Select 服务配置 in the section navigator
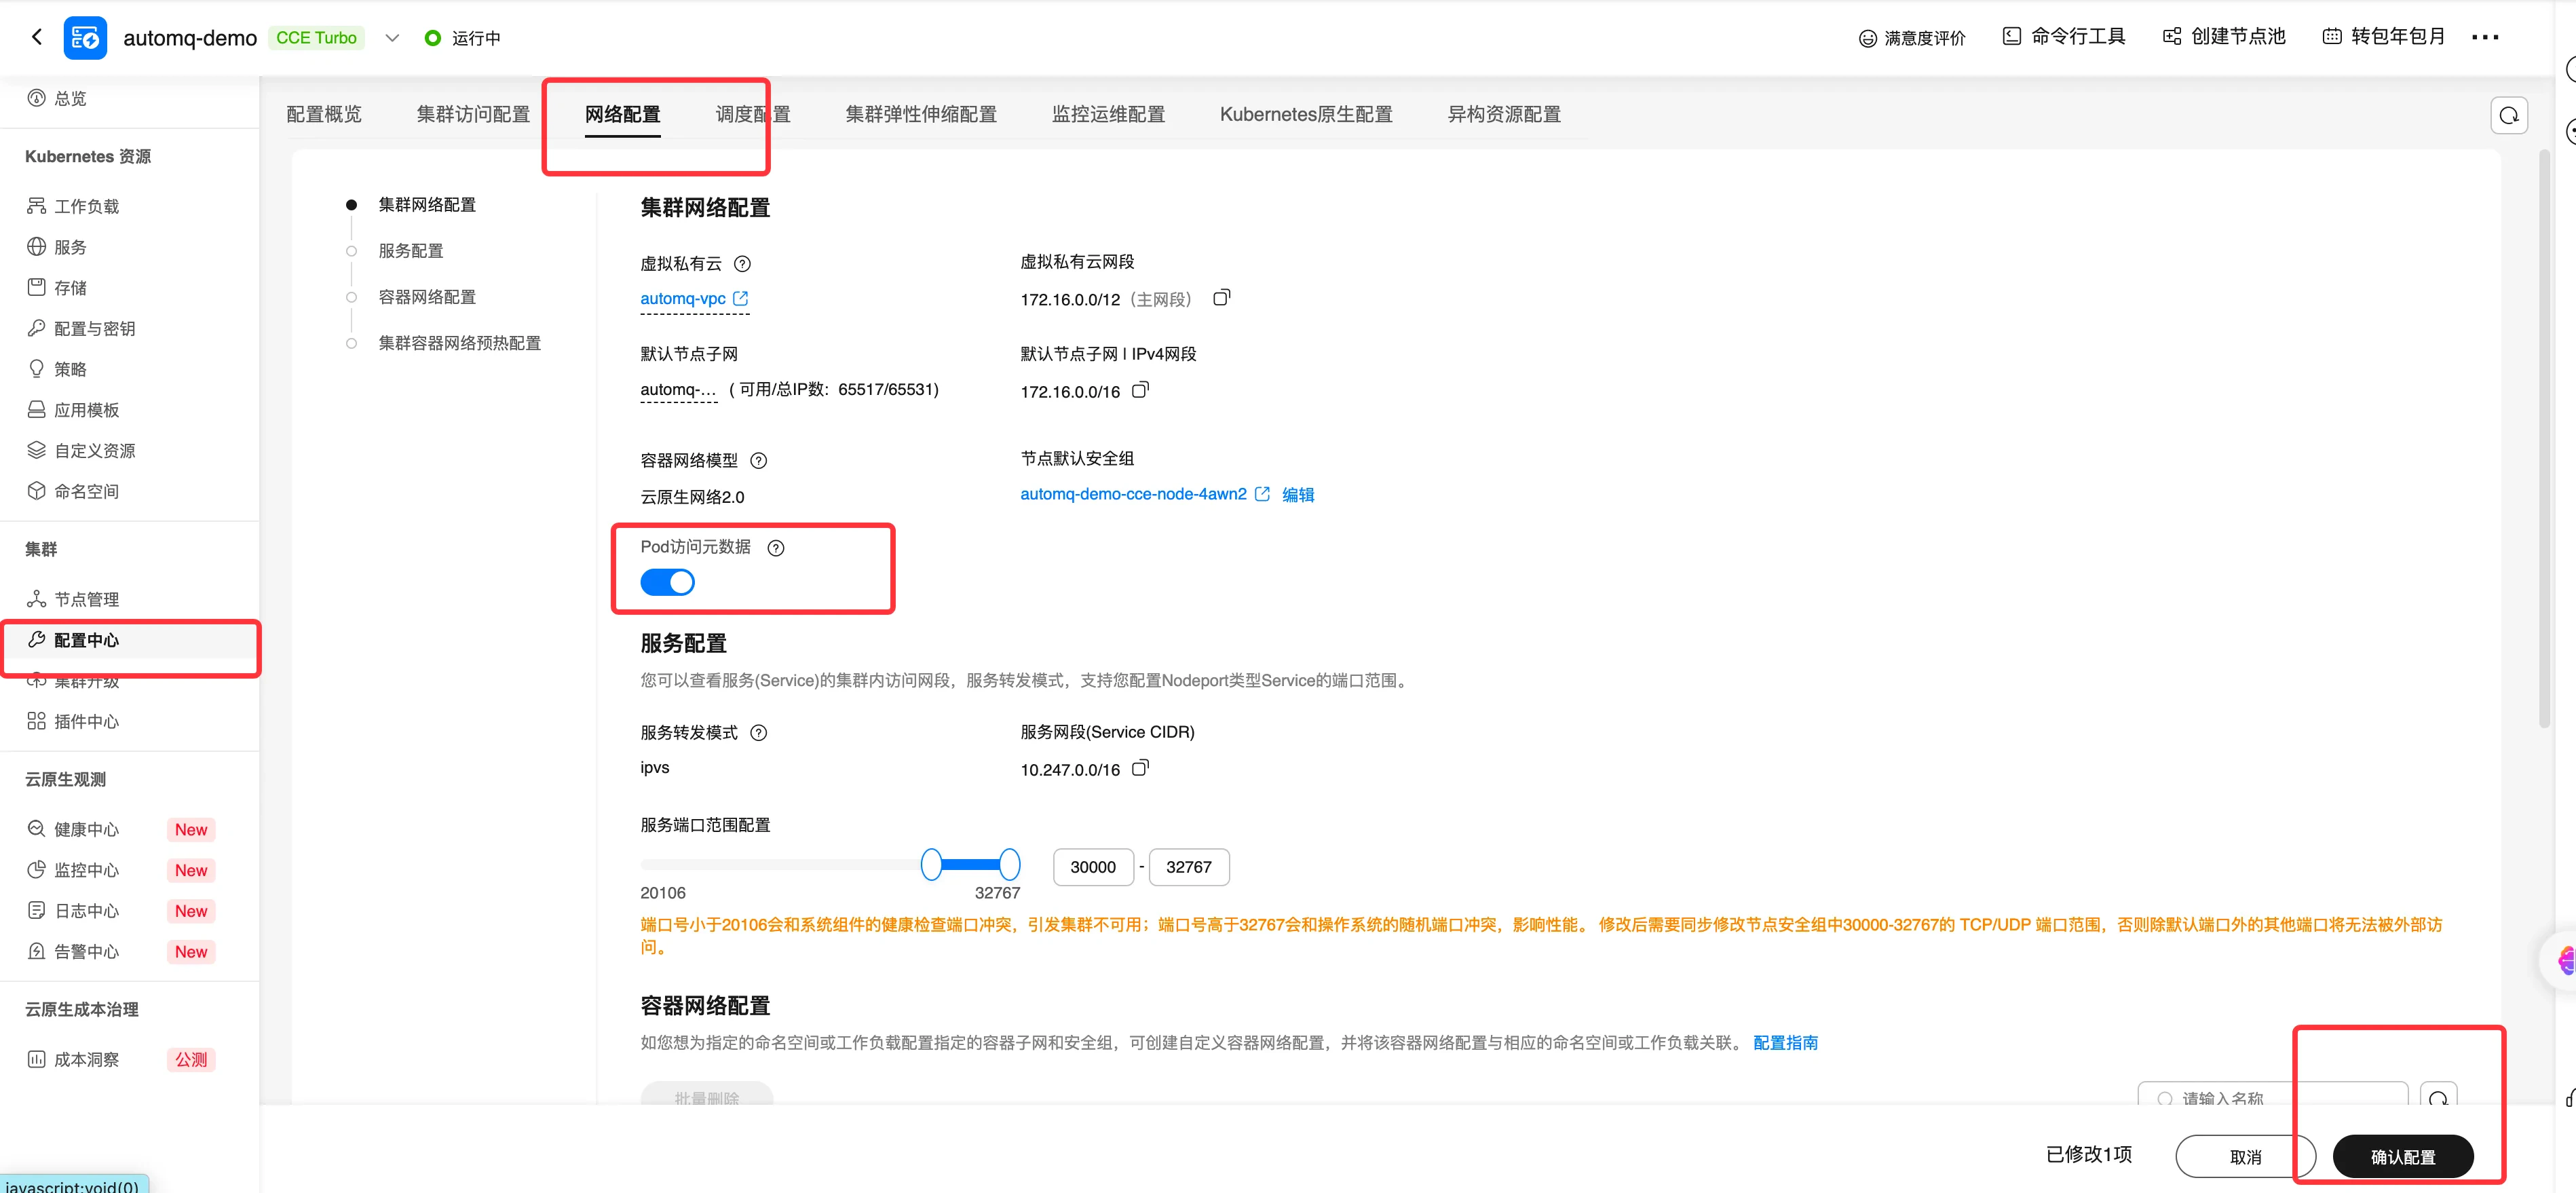2576x1193 pixels. 410,251
